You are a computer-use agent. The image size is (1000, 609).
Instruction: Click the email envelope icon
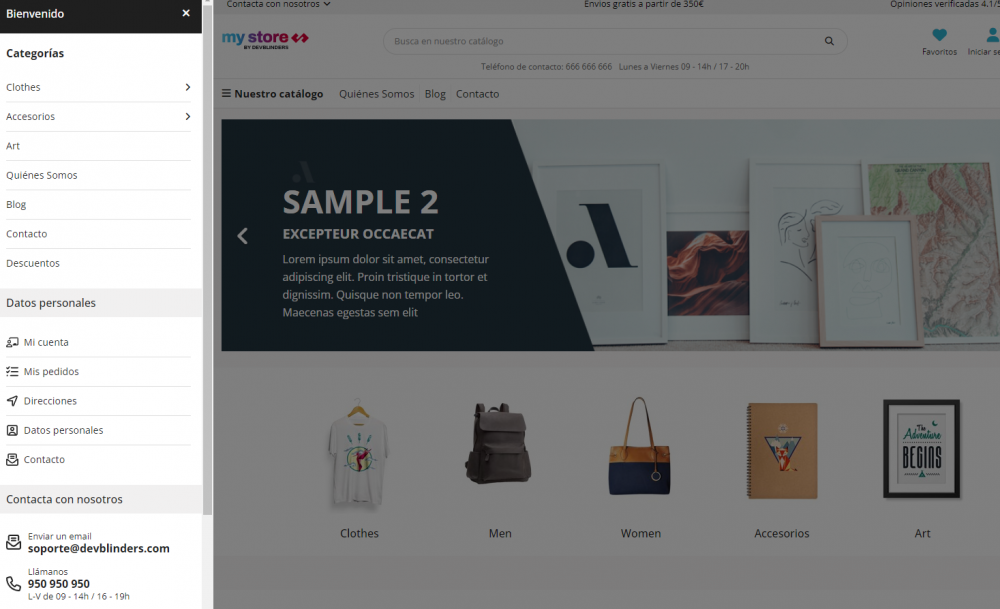(13, 543)
